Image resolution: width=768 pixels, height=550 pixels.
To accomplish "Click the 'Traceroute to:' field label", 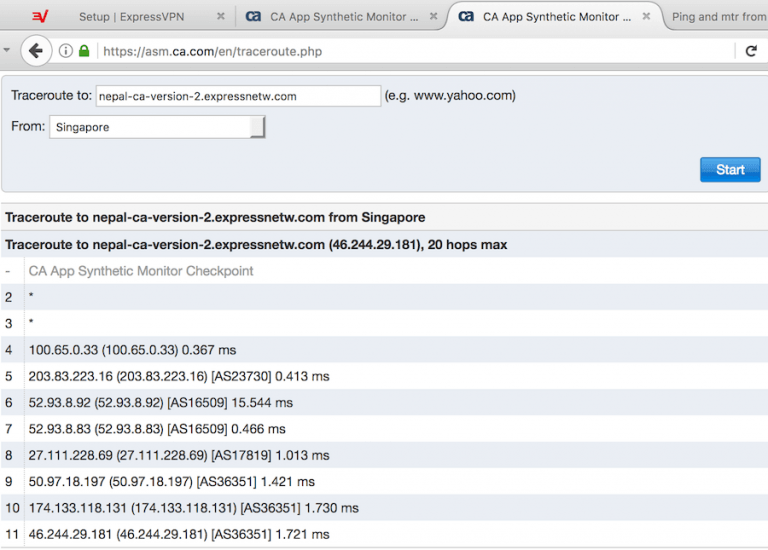I will coord(51,96).
